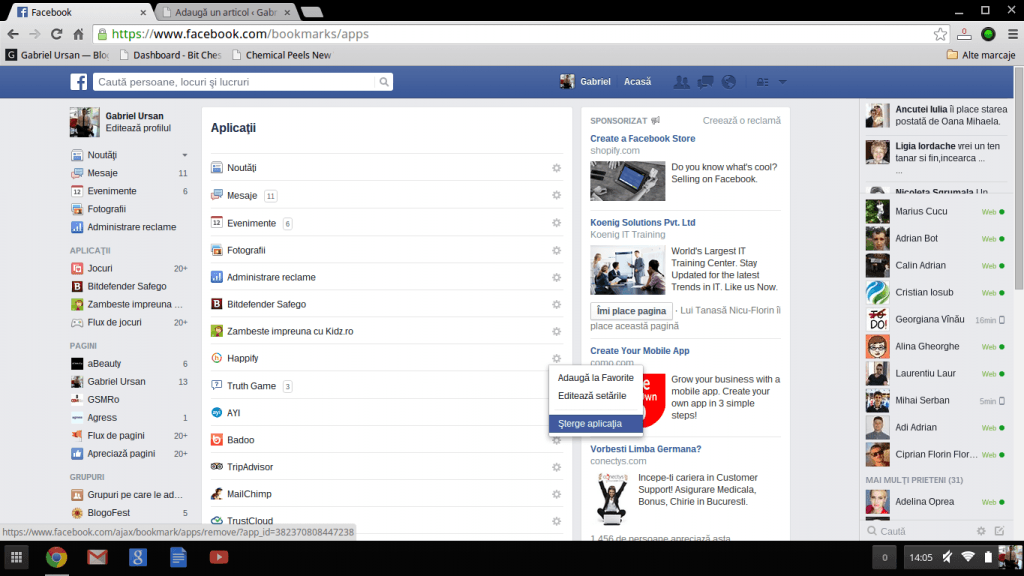
Task: Click new message compose icon in chat
Action: click(x=999, y=532)
